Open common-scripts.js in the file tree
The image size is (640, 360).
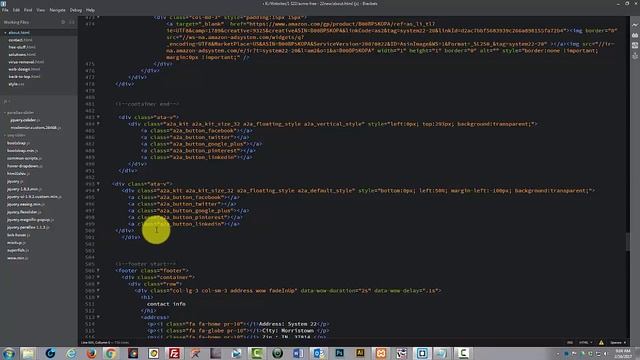click(x=24, y=158)
